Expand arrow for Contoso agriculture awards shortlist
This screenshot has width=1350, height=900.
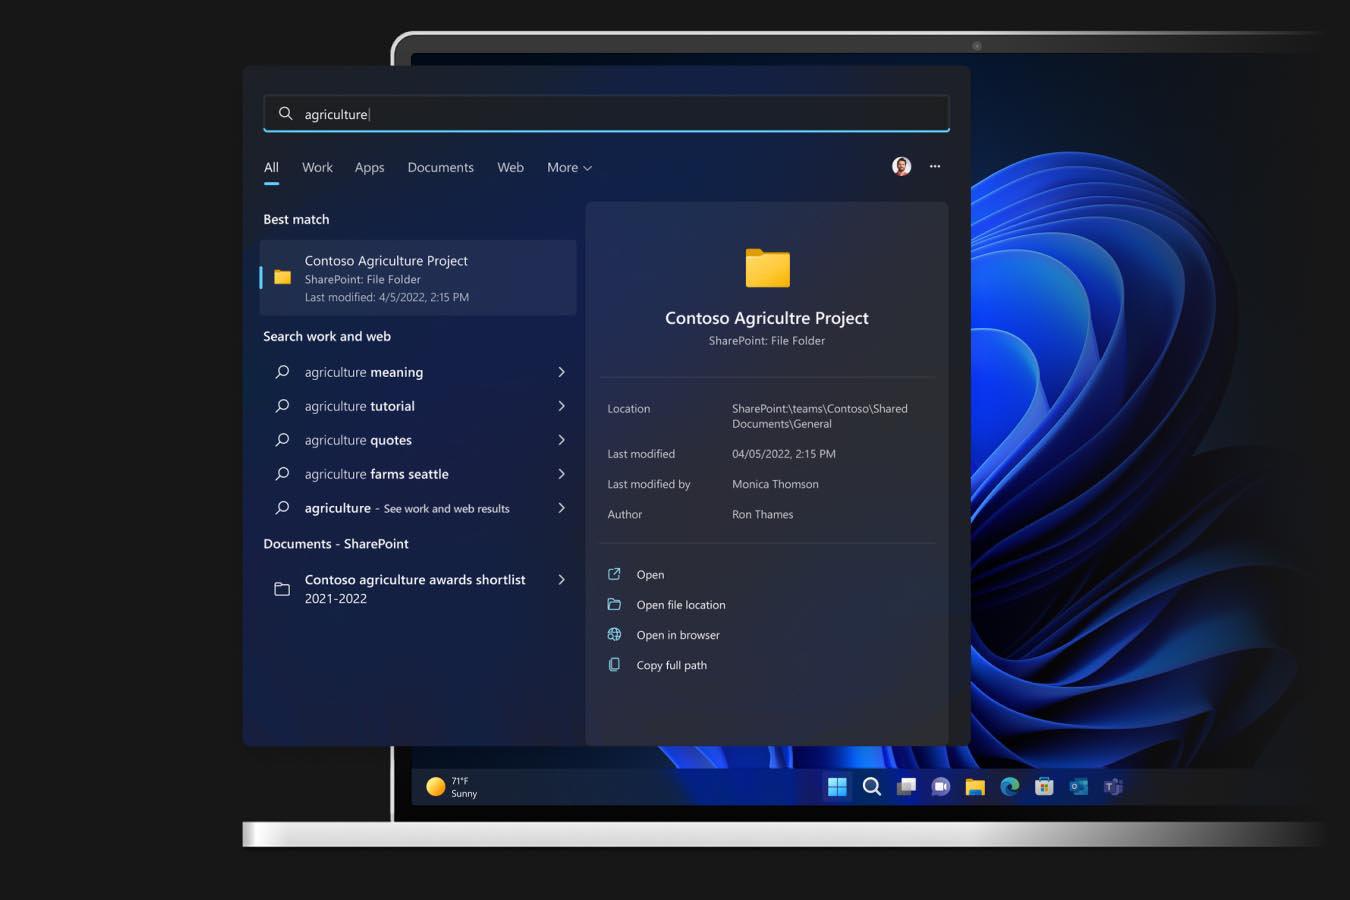[x=561, y=579]
